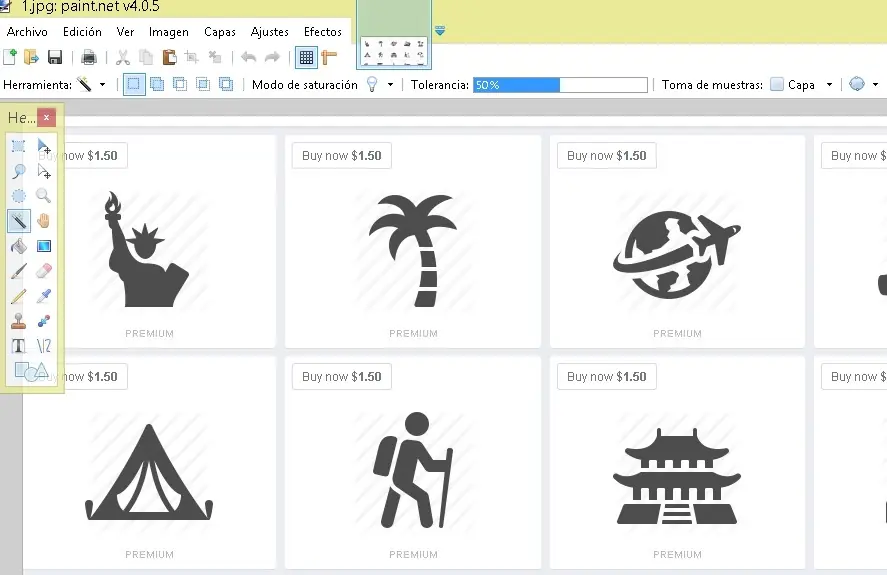Click the Statue of Liberty icon on canvas
Viewport: 887px width, 575px height.
(145, 249)
